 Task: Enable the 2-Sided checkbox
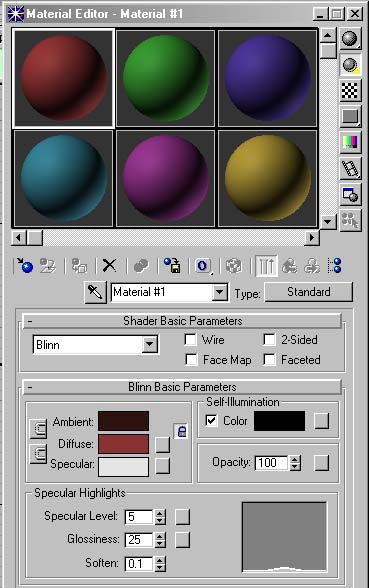(269, 340)
